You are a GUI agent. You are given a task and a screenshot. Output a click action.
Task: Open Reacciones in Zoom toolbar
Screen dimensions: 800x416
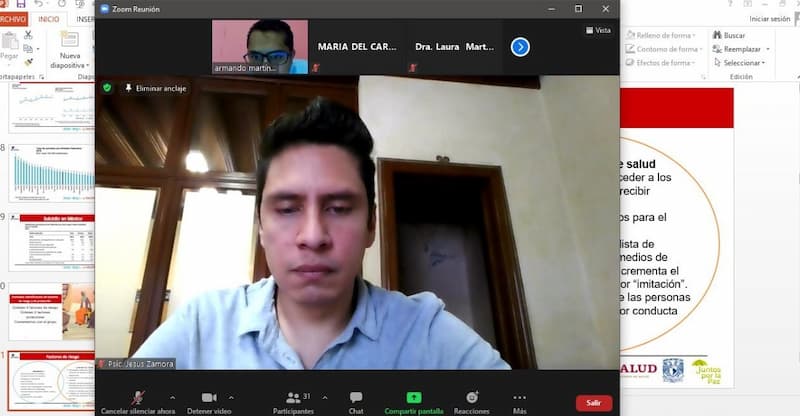click(472, 402)
